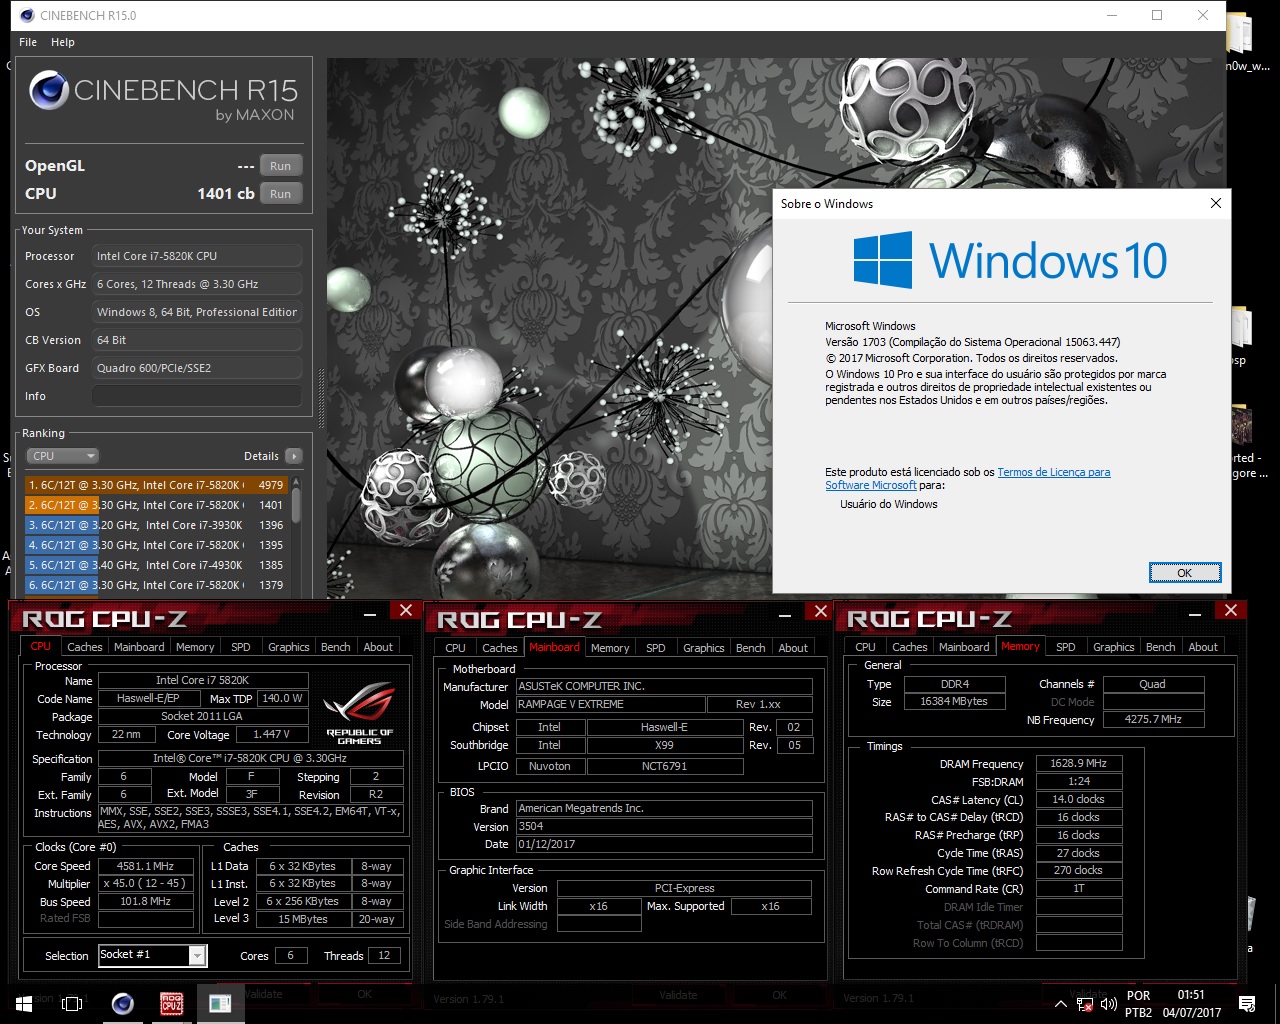
Task: Switch to Graphics tab in right CPU-Z window
Action: pos(1114,647)
